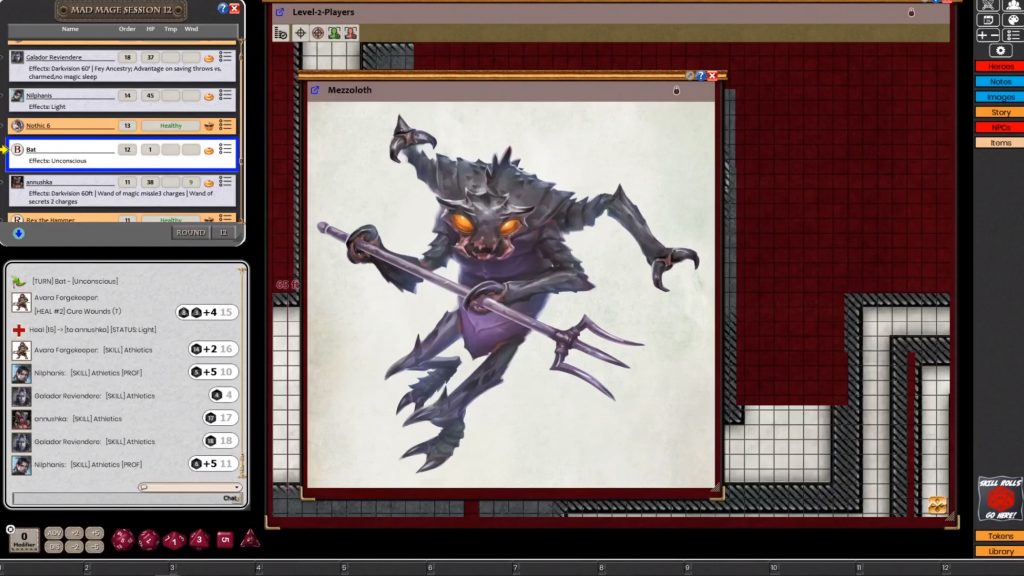Screen dimensions: 1024x576
Task: Open the Notes sidebar tab
Action: 1000,82
